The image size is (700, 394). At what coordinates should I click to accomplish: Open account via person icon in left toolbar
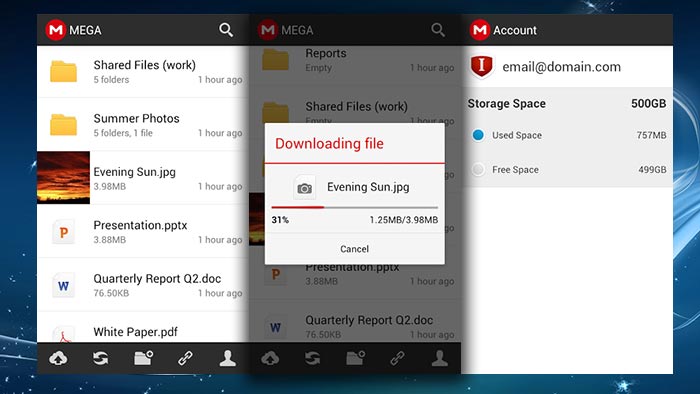228,358
